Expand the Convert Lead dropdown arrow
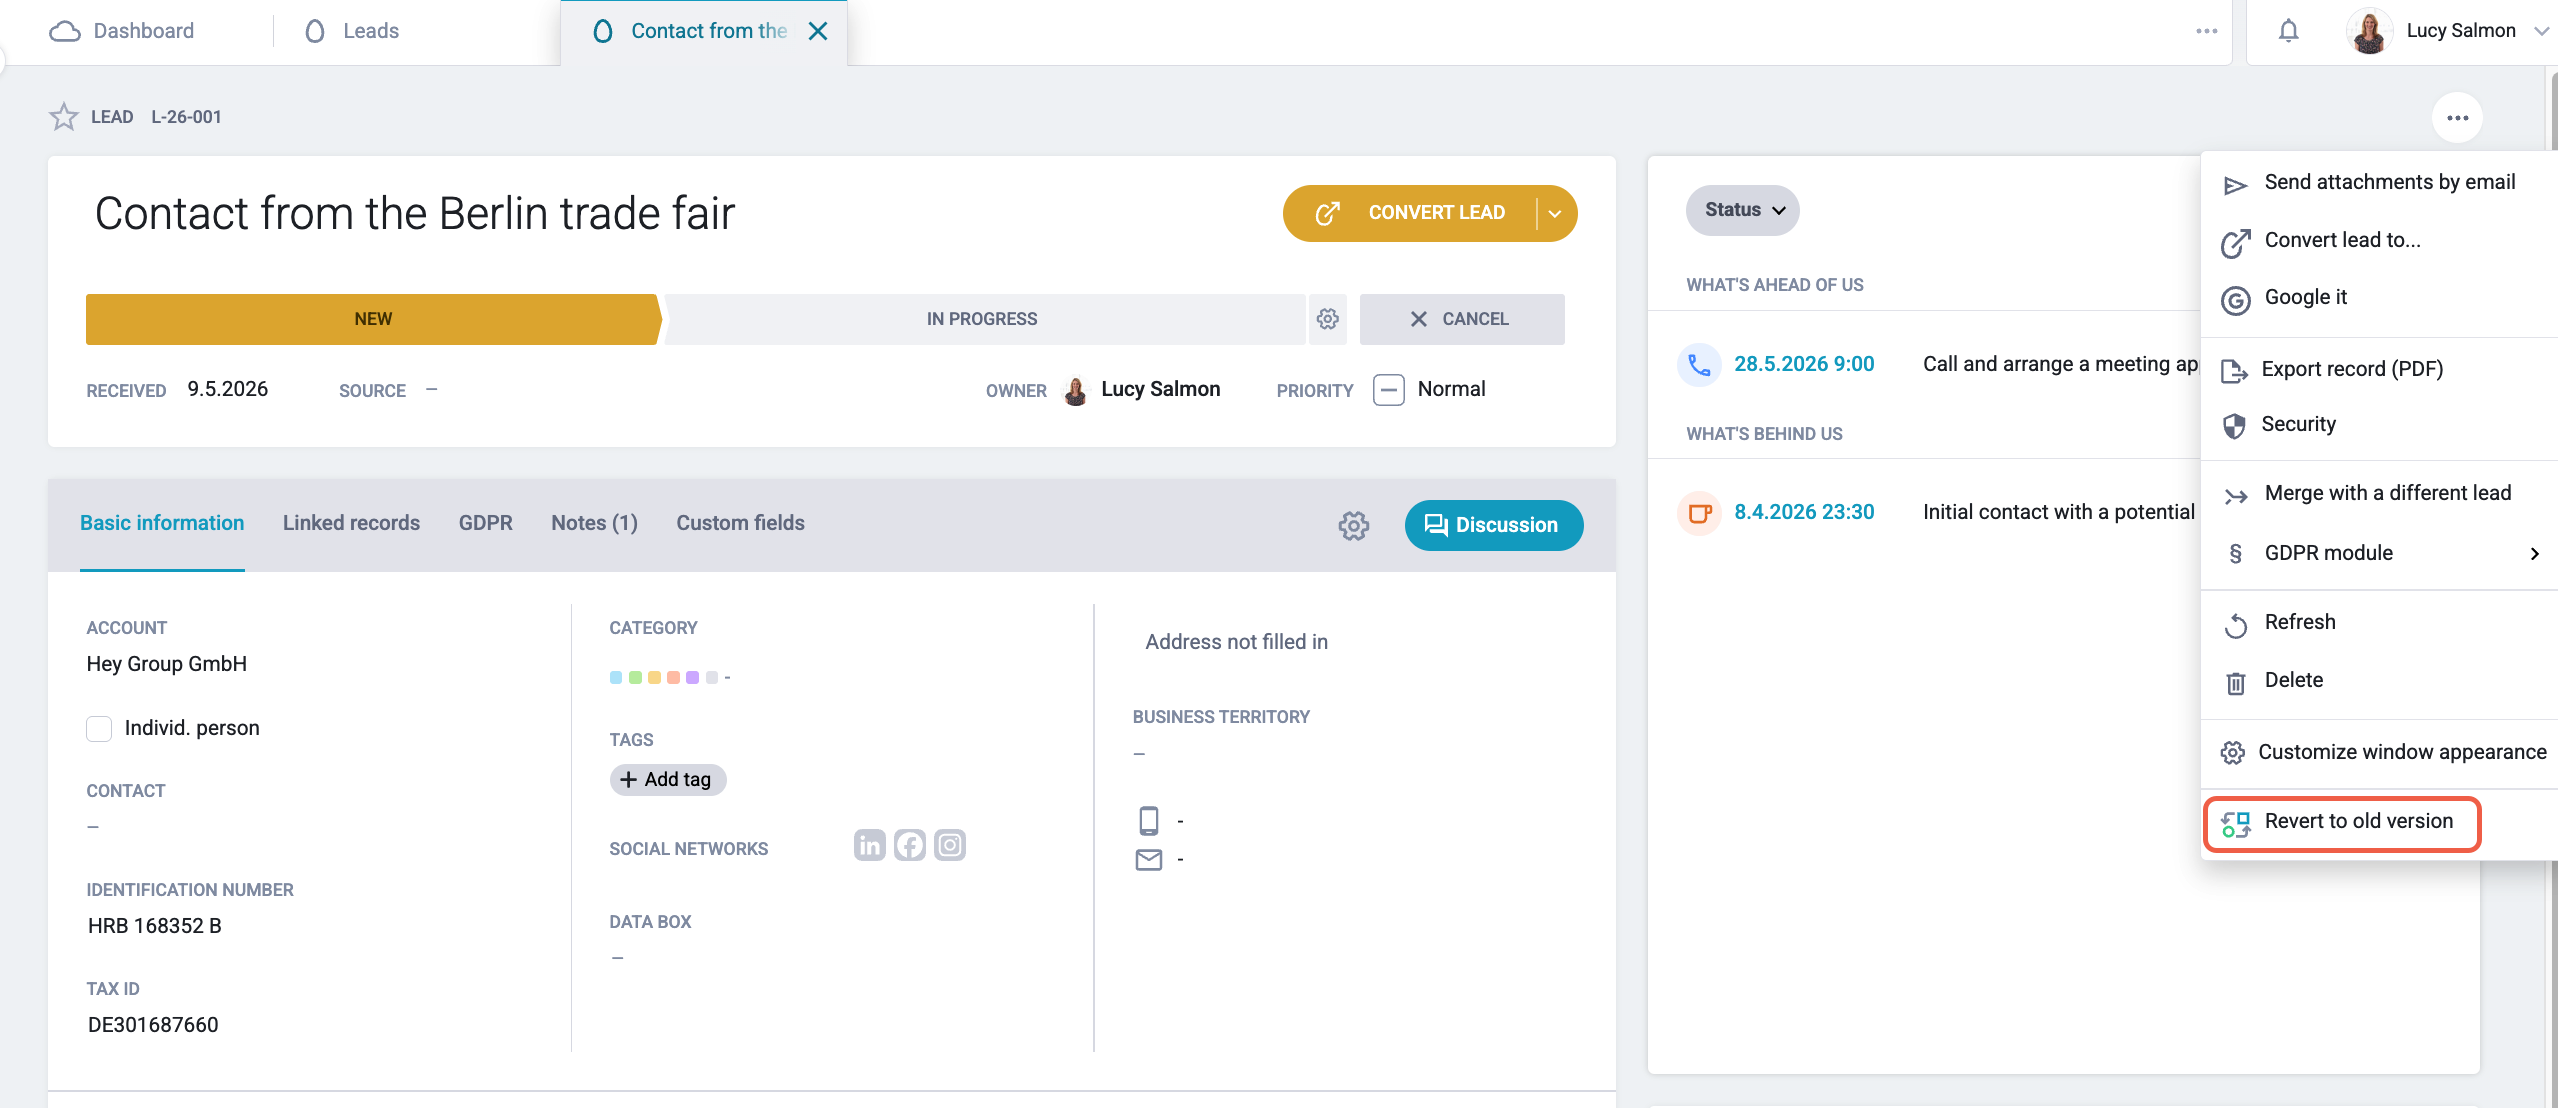 pyautogui.click(x=1555, y=213)
